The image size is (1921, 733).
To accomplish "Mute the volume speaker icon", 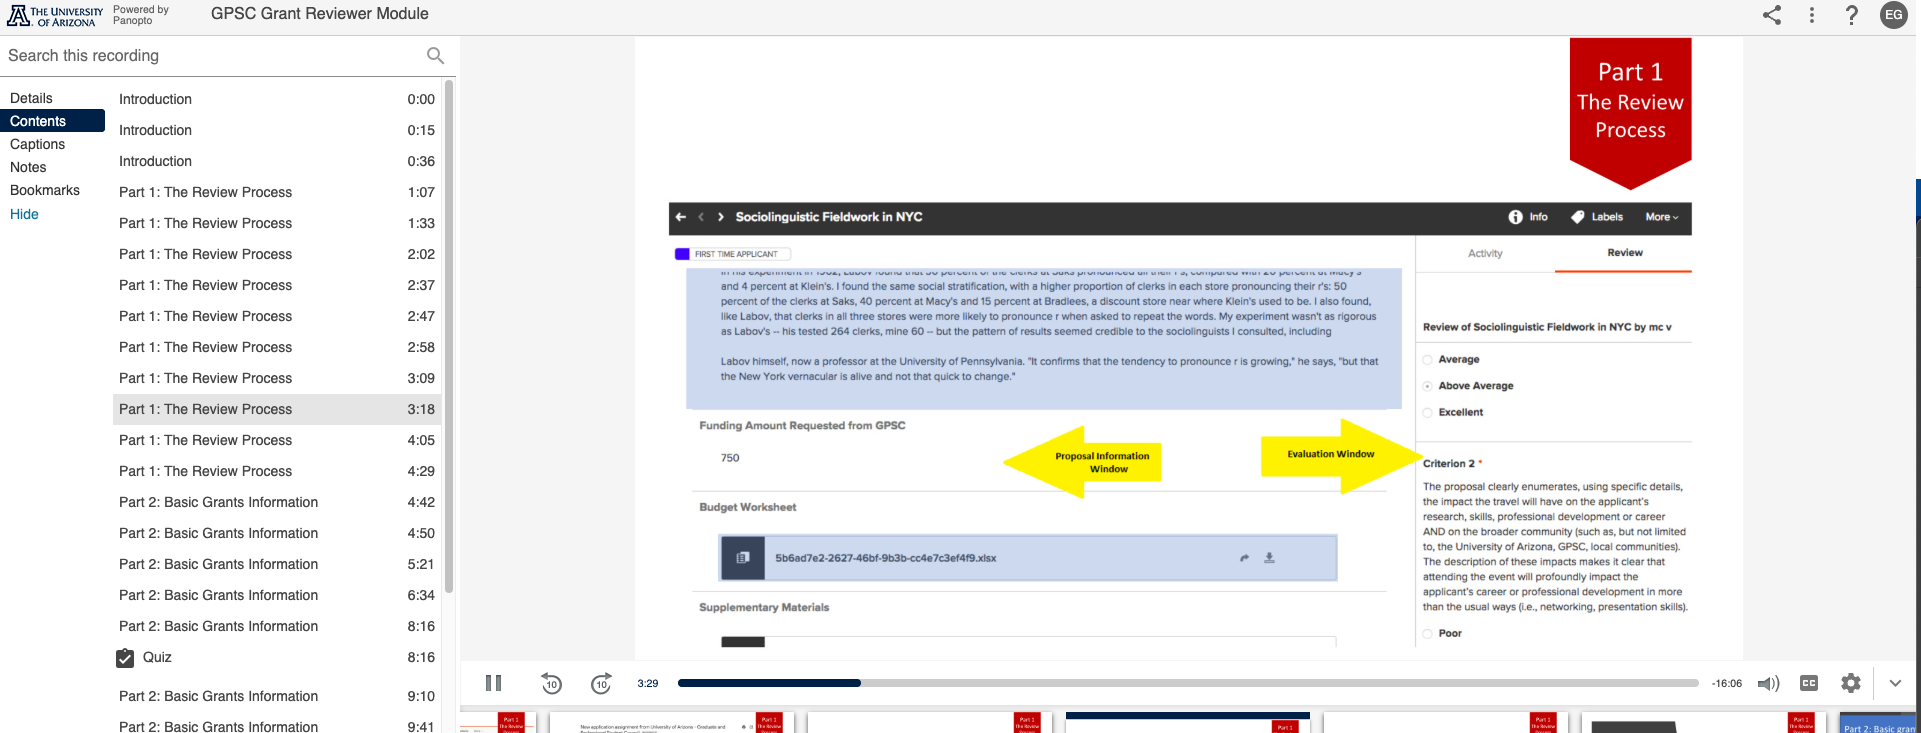I will click(1768, 683).
